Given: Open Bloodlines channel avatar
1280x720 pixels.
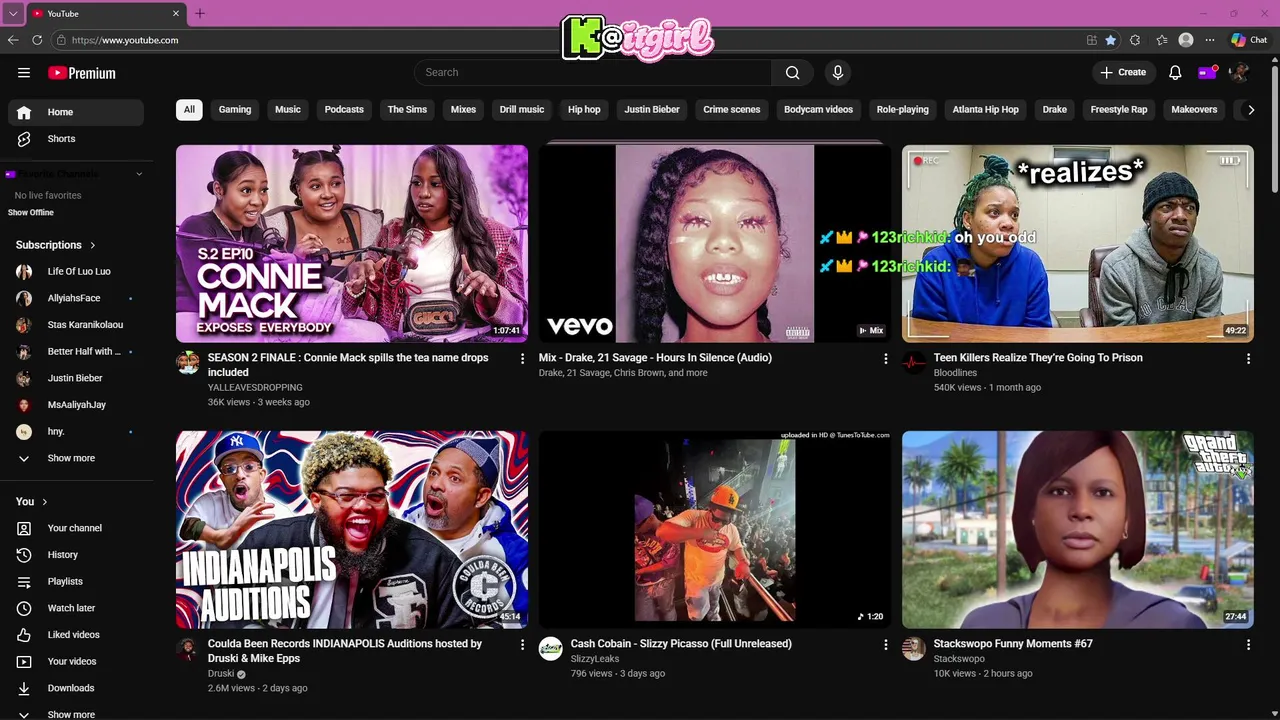Looking at the screenshot, I should point(914,362).
